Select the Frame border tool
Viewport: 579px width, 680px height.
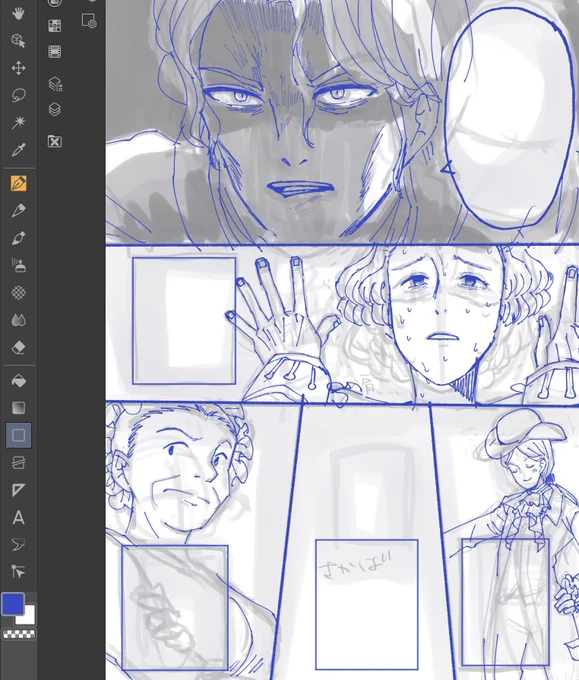(18, 463)
